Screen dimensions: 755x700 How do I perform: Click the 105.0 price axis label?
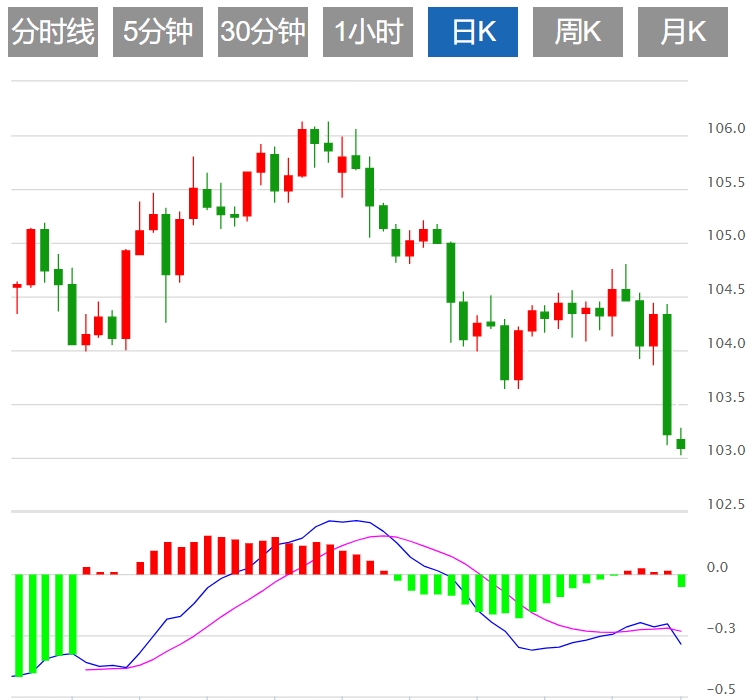(x=725, y=237)
